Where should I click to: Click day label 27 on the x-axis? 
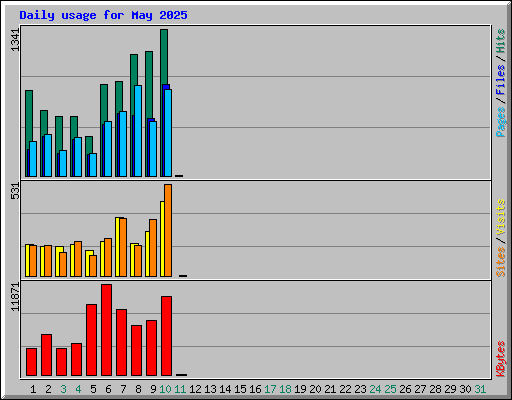click(420, 389)
